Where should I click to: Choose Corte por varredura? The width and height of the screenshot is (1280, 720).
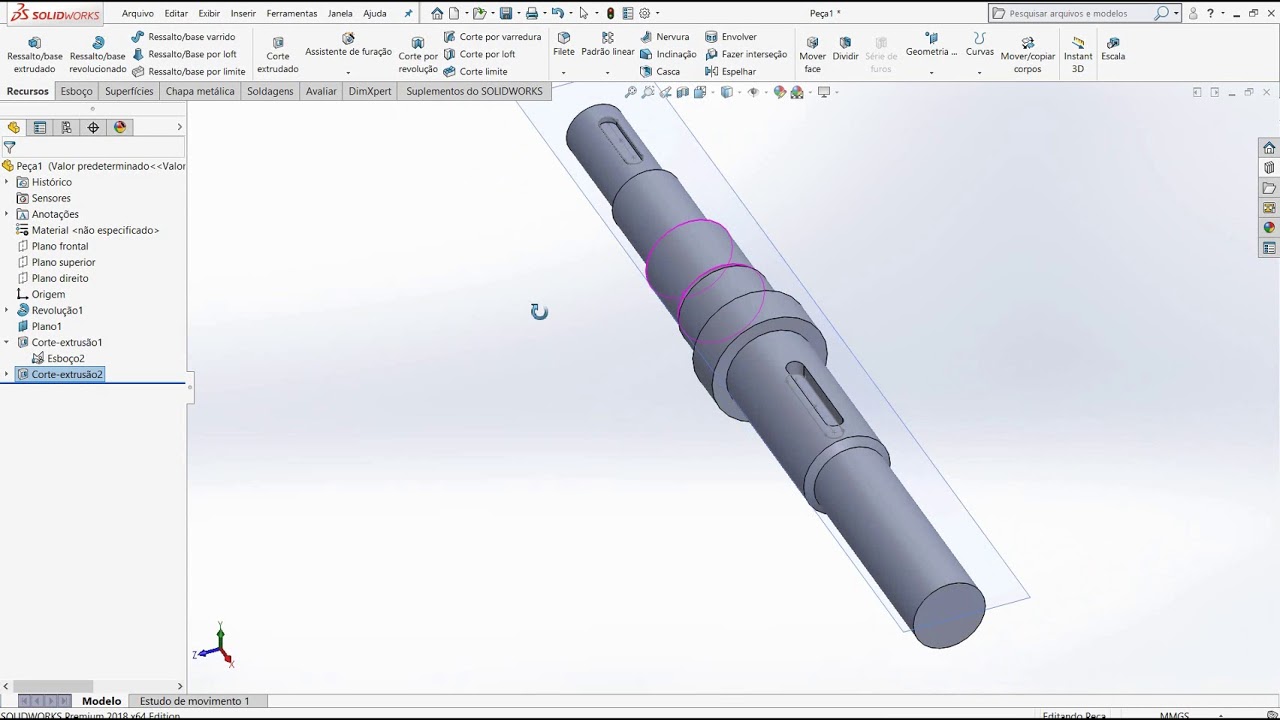pyautogui.click(x=492, y=37)
